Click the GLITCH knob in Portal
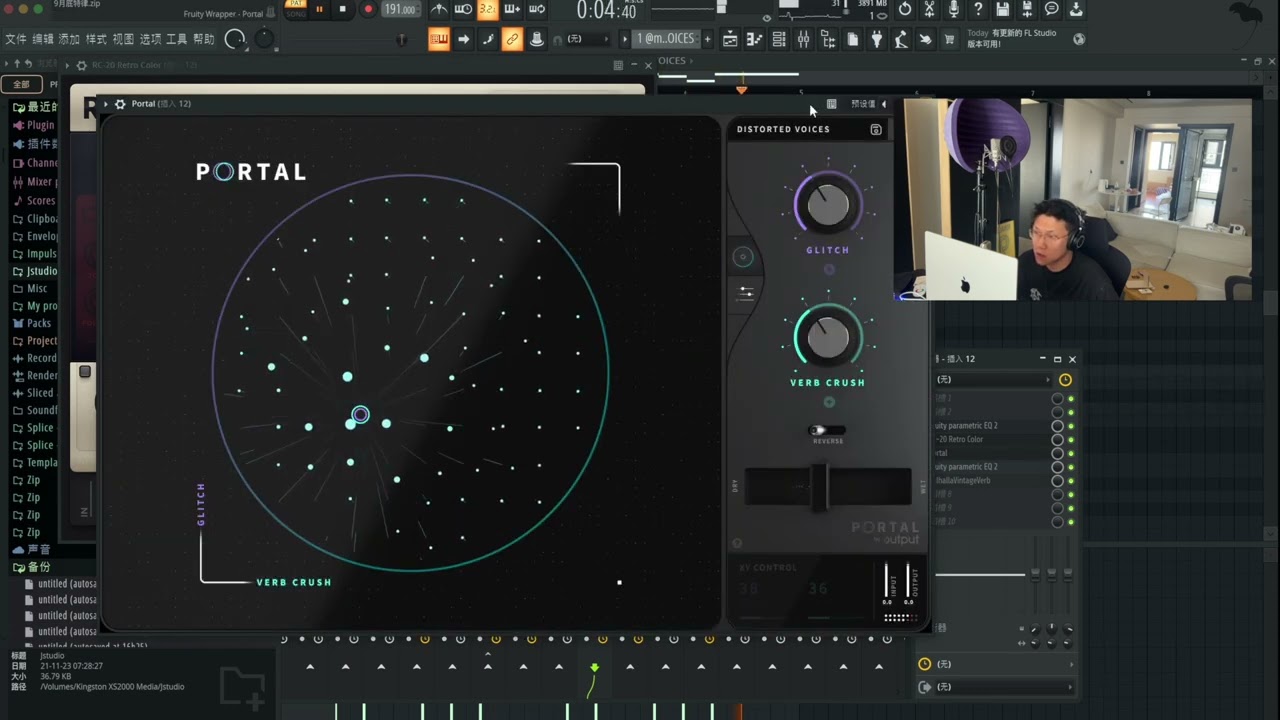The height and width of the screenshot is (720, 1280). (x=828, y=205)
